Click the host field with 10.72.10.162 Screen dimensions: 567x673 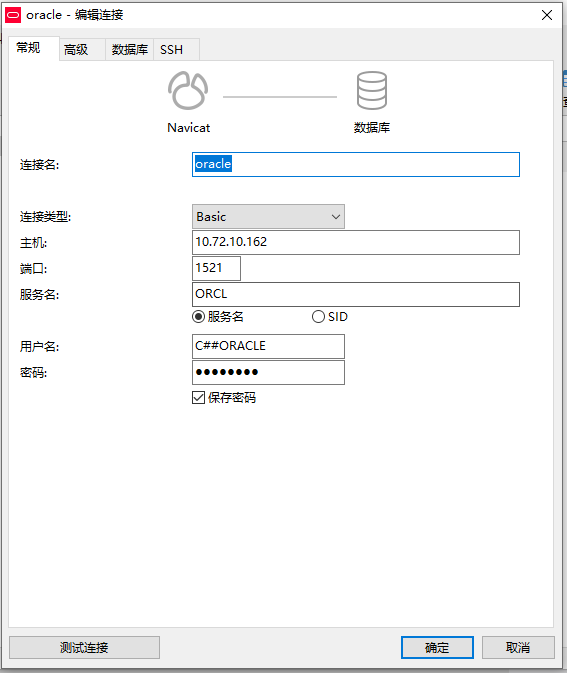(356, 243)
